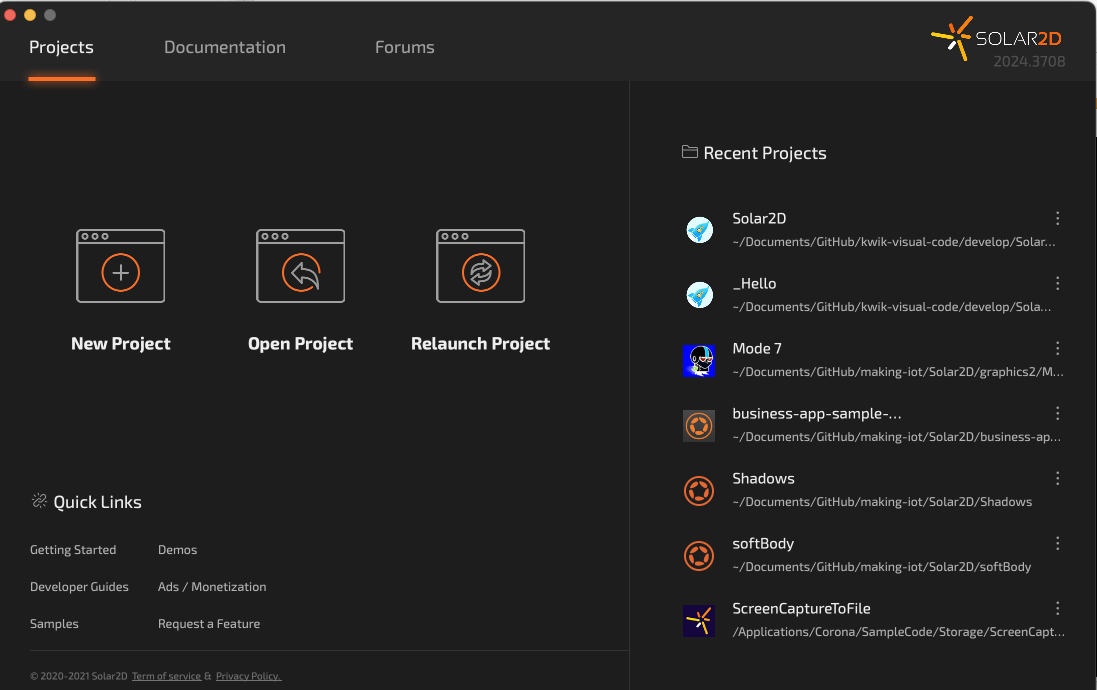Image resolution: width=1097 pixels, height=690 pixels.
Task: Open three-dot menu for Mode 7
Action: pyautogui.click(x=1057, y=348)
